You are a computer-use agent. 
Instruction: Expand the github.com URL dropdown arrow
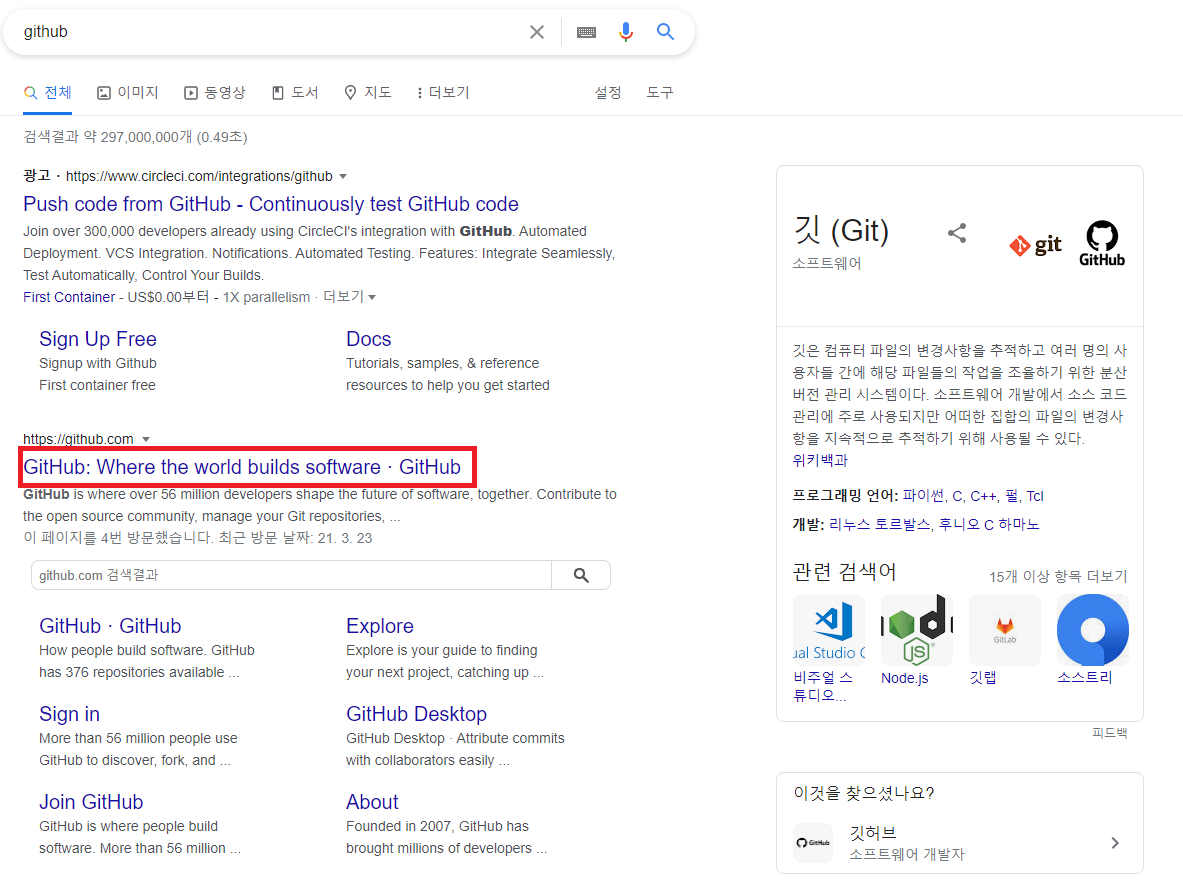146,440
